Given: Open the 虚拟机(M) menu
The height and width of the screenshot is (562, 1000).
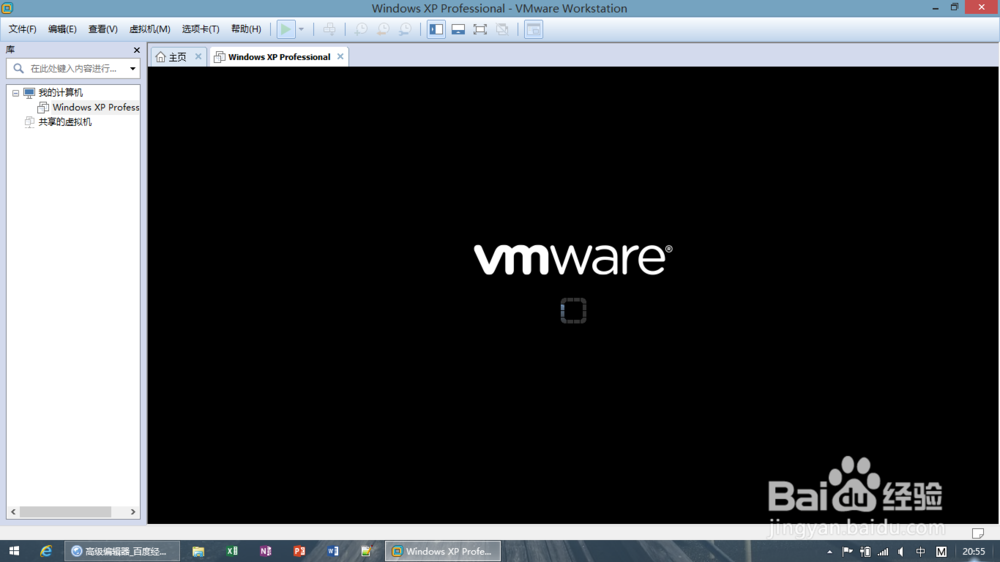Looking at the screenshot, I should click(150, 29).
